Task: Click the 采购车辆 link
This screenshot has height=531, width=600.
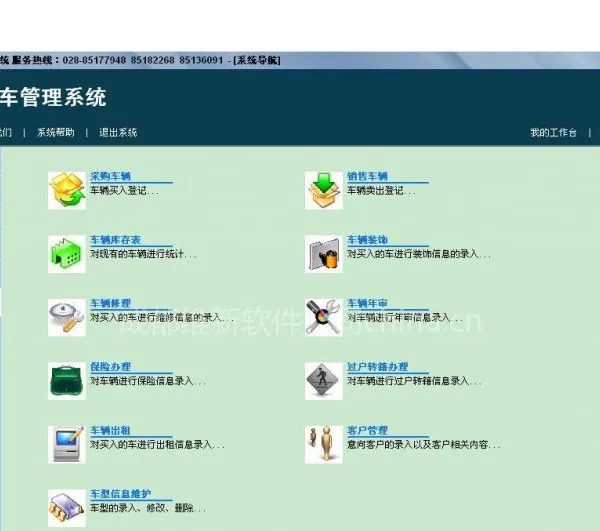Action: pos(111,176)
